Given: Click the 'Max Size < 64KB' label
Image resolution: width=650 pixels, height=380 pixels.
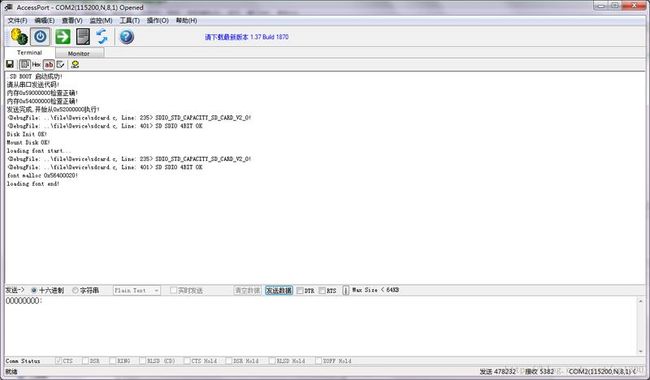Looking at the screenshot, I should [x=376, y=290].
